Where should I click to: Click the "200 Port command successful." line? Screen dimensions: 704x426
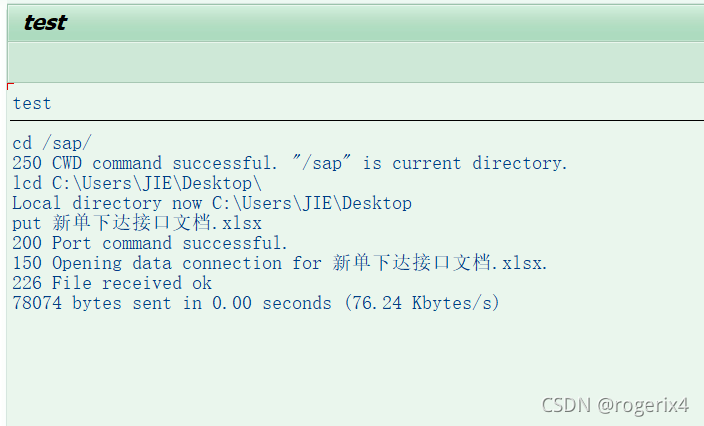[150, 243]
